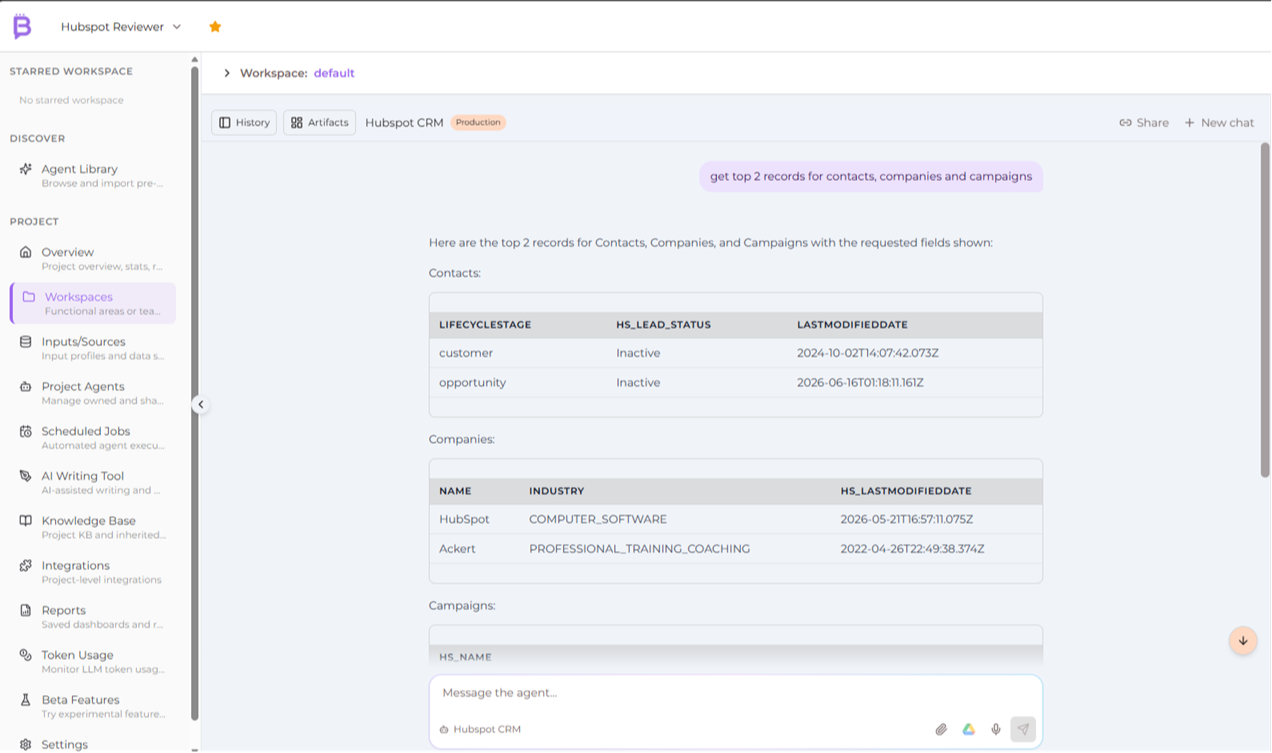Open Inputs/Sources section
The width and height of the screenshot is (1272, 753).
coord(95,348)
